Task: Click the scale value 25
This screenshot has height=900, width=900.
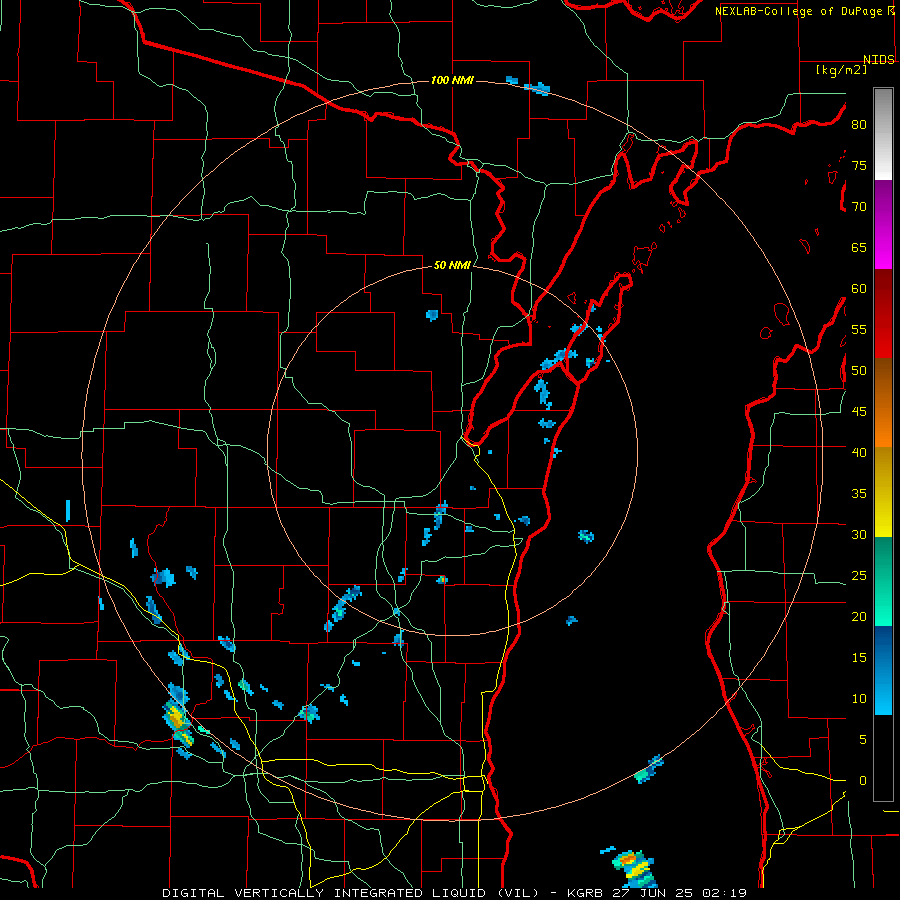Action: pyautogui.click(x=859, y=576)
